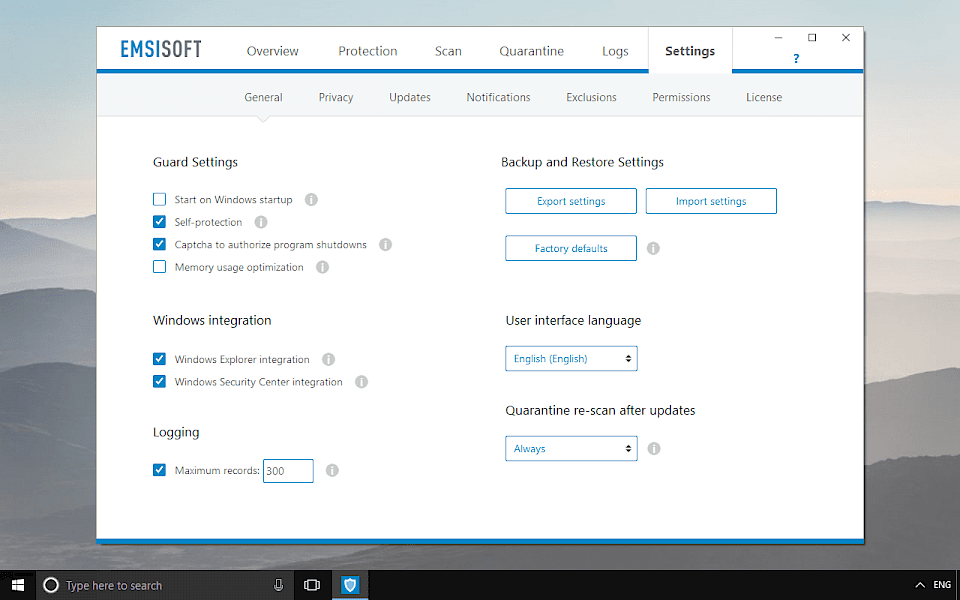The width and height of the screenshot is (960, 600).
Task: Open the info tip for Maximum records
Action: [x=332, y=470]
